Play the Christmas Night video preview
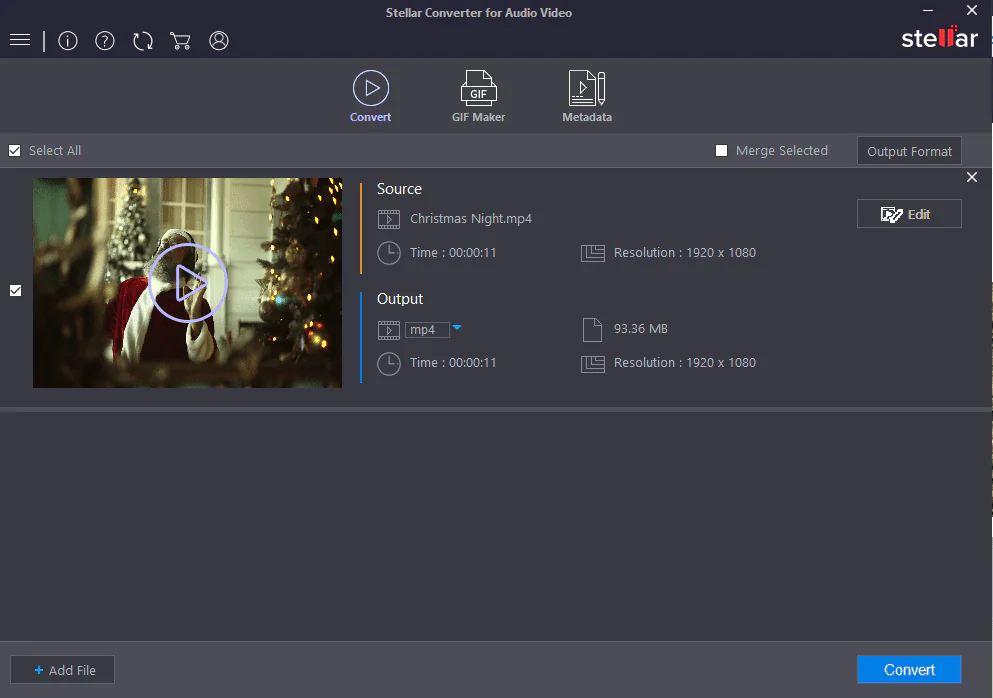This screenshot has height=698, width=993. 187,284
